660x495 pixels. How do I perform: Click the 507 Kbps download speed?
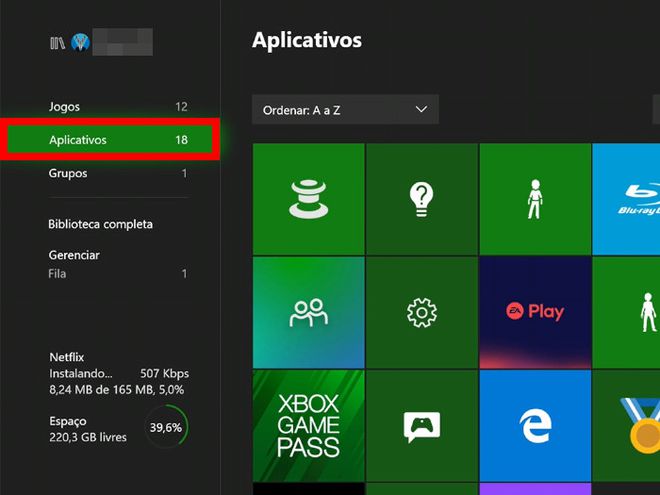coord(165,373)
